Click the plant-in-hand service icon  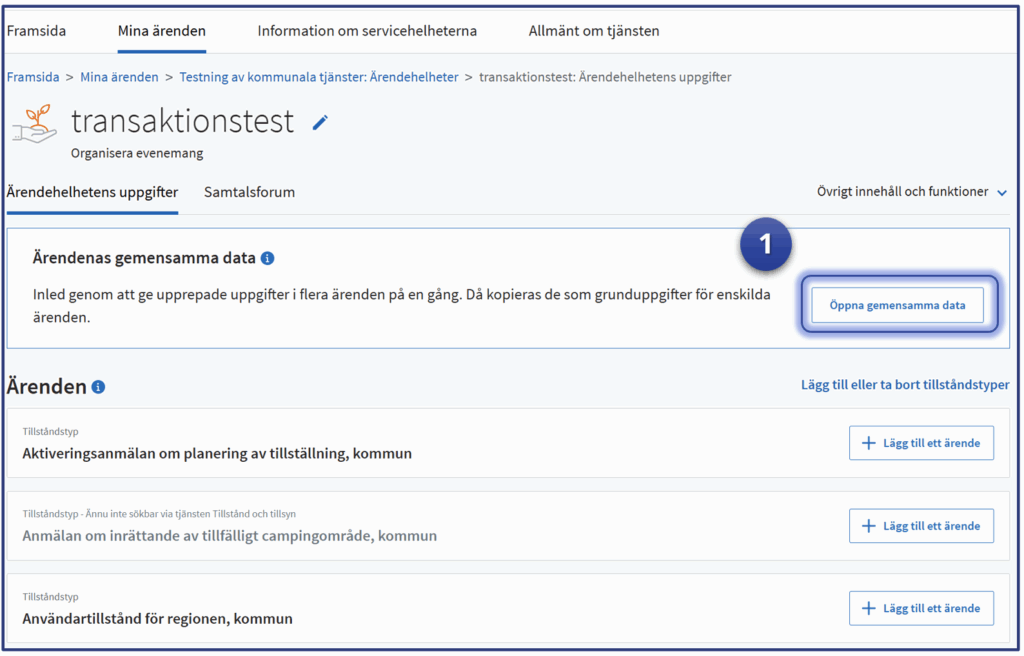pyautogui.click(x=34, y=125)
